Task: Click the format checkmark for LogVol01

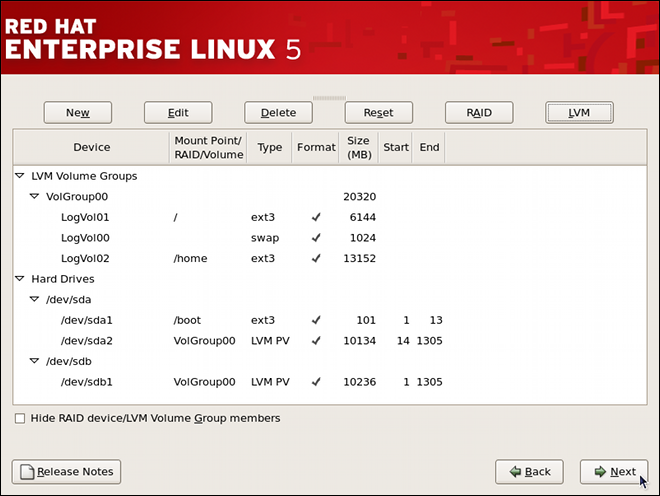Action: [x=316, y=217]
